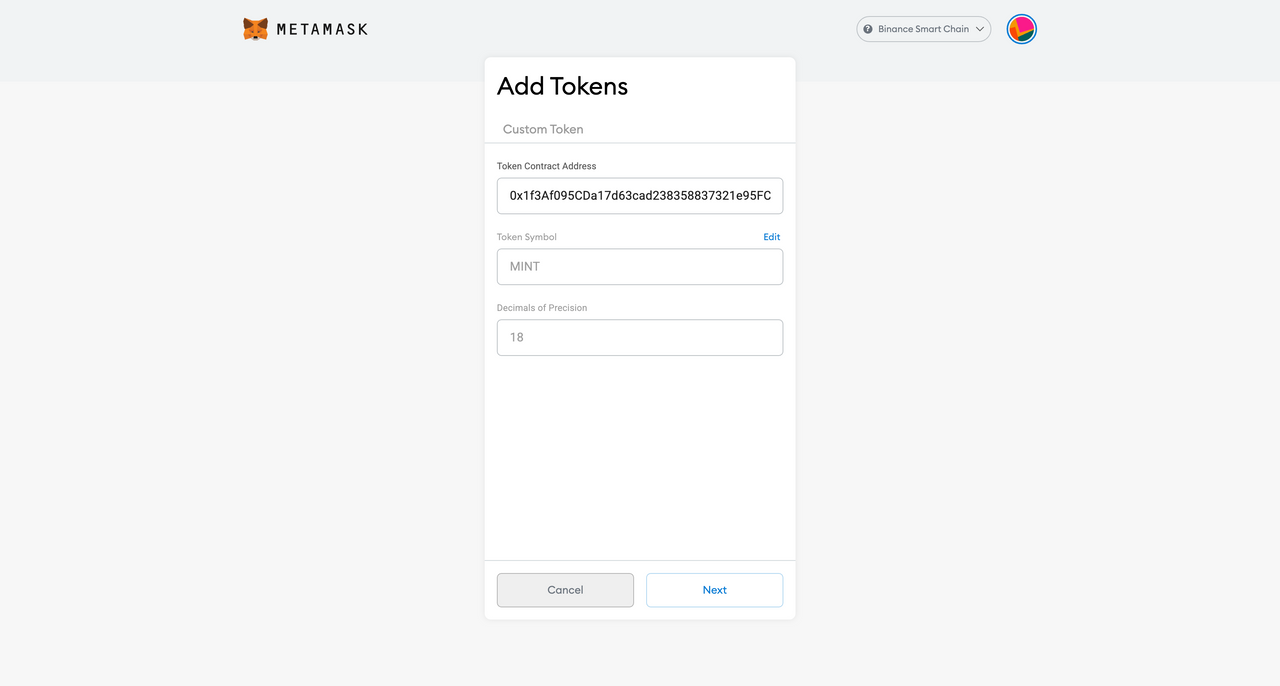Click the Decimals of Precision field

640,338
